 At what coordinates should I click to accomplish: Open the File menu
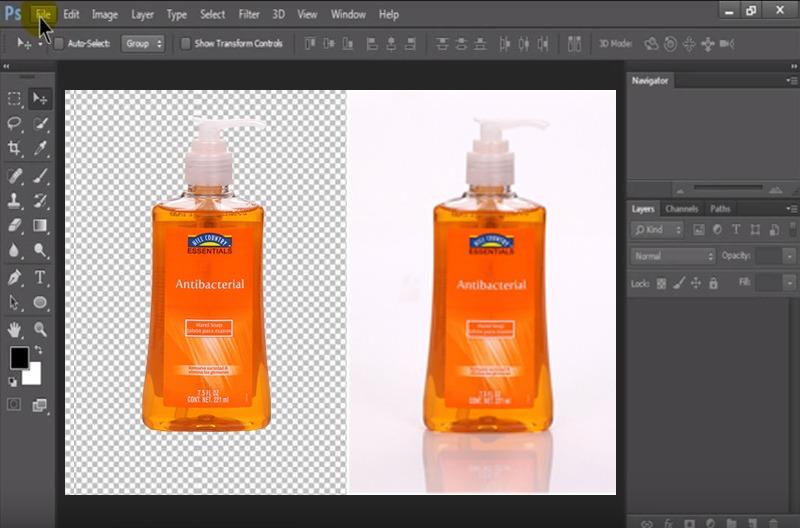pos(44,14)
